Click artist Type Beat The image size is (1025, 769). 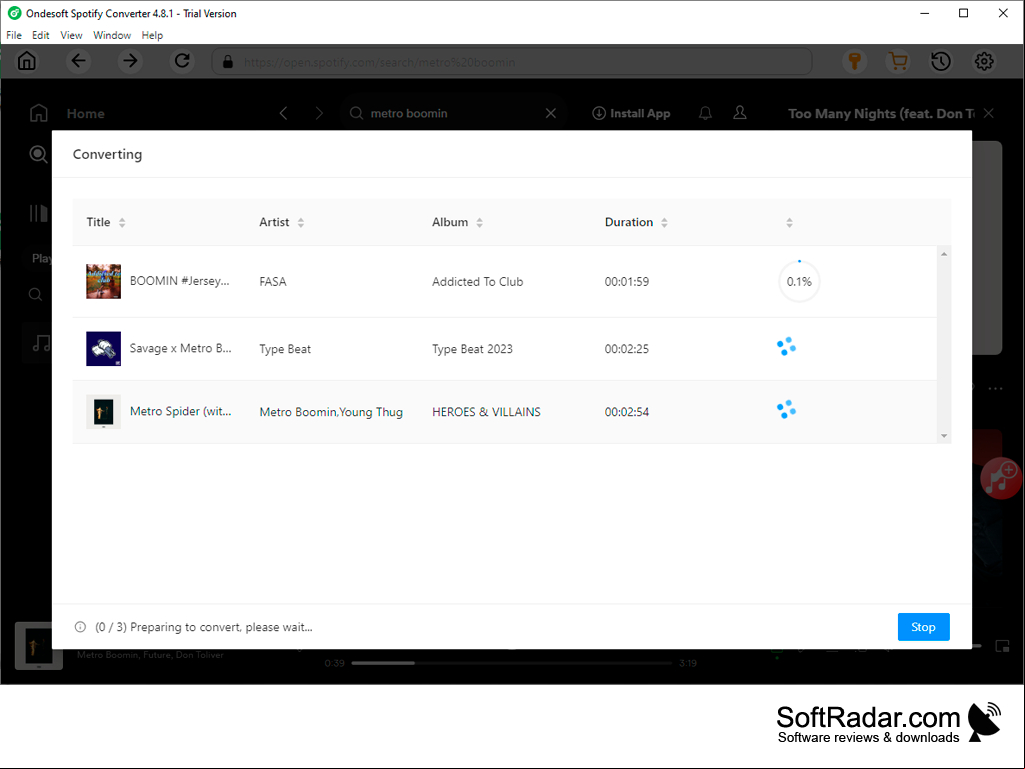[285, 349]
